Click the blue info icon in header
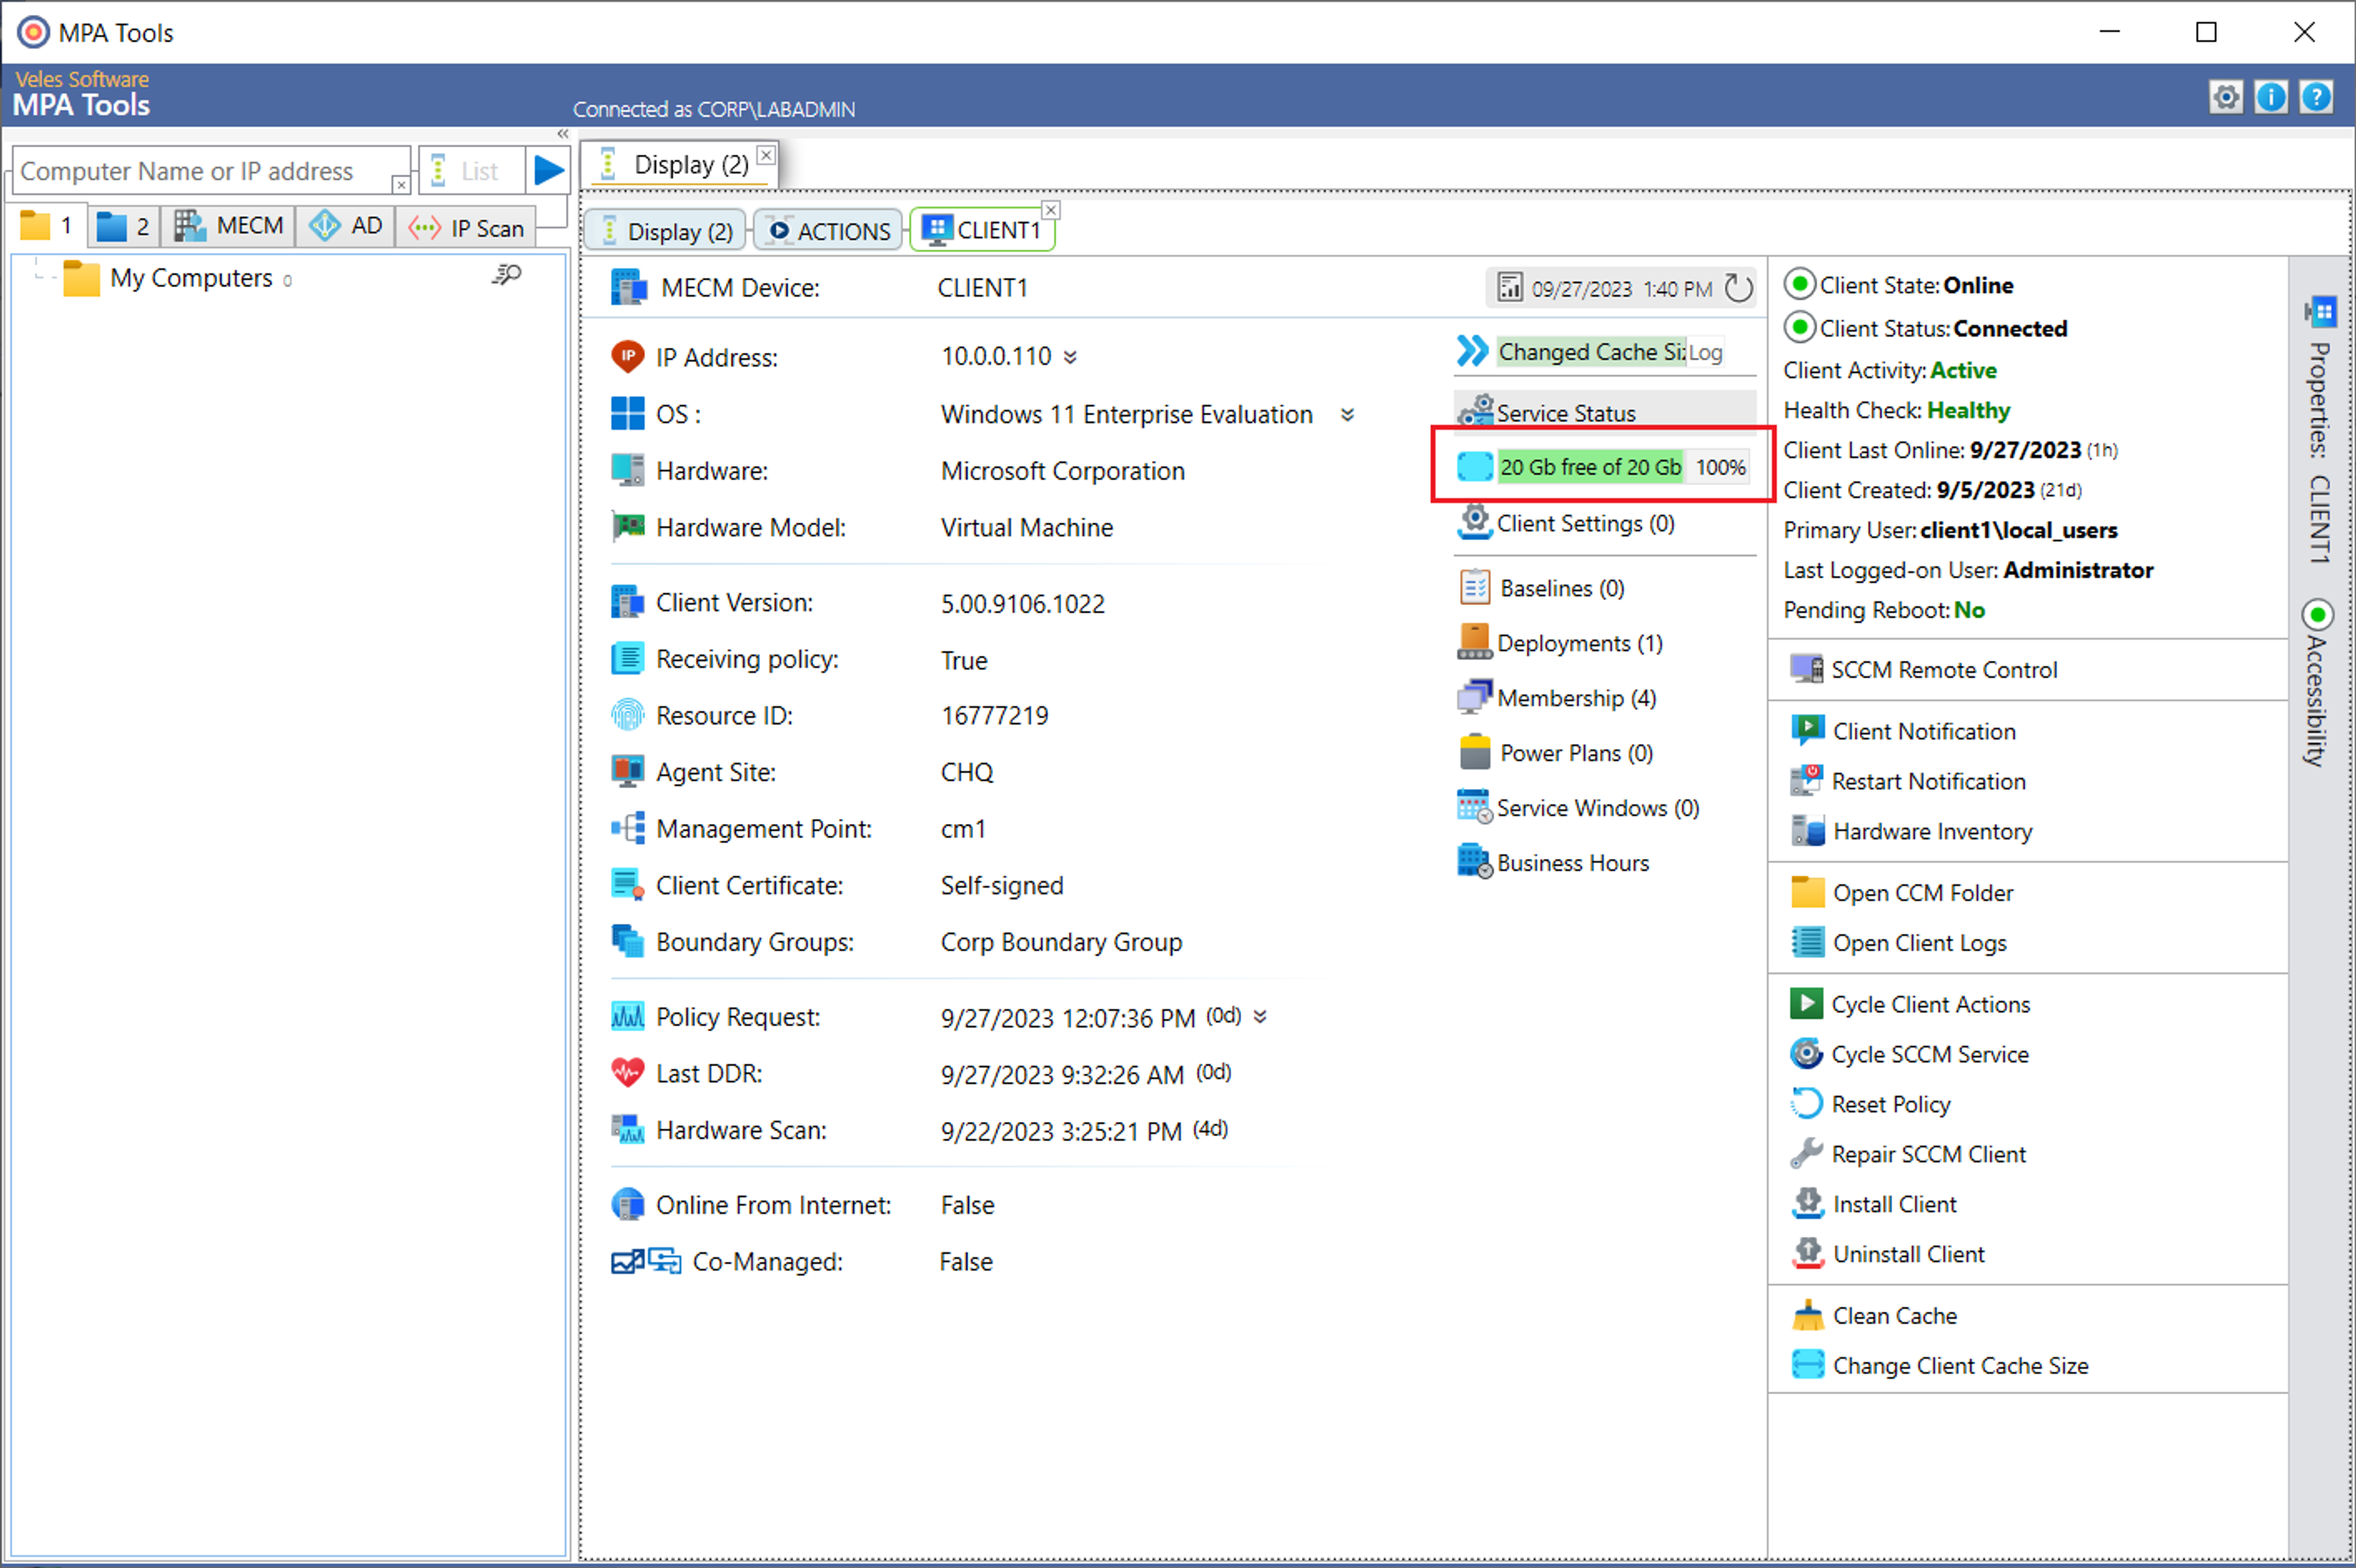 pyautogui.click(x=2271, y=97)
